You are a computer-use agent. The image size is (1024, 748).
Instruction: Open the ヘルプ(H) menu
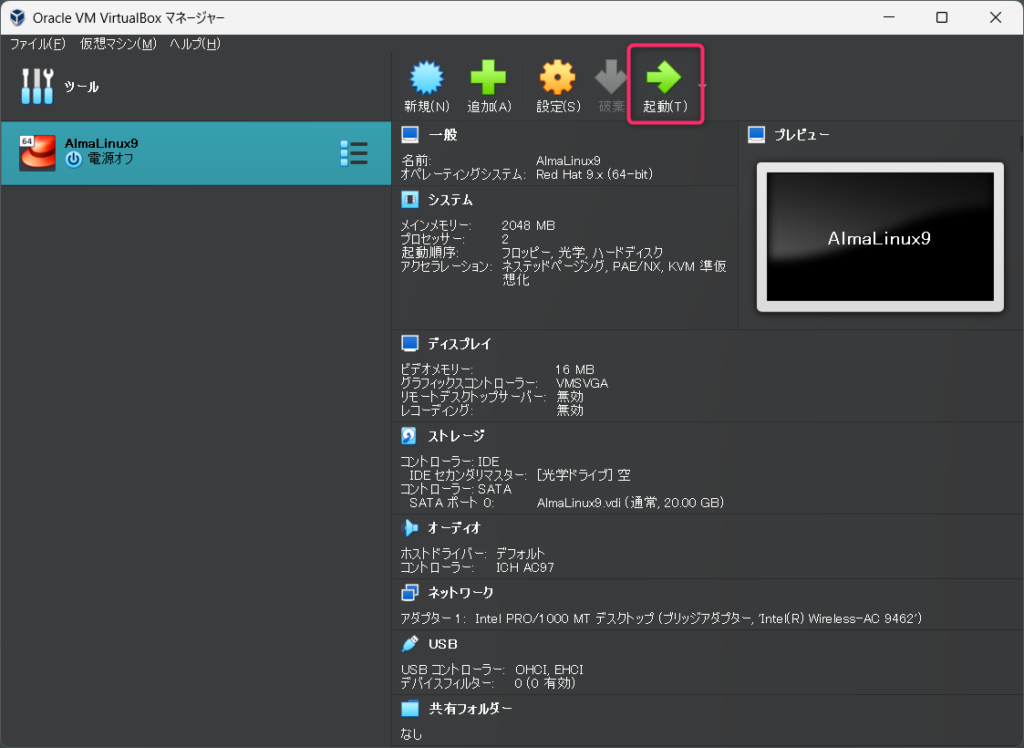[195, 44]
